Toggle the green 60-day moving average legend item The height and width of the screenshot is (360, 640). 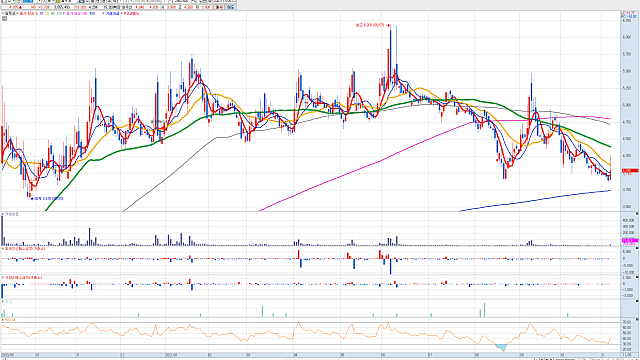coord(53,13)
